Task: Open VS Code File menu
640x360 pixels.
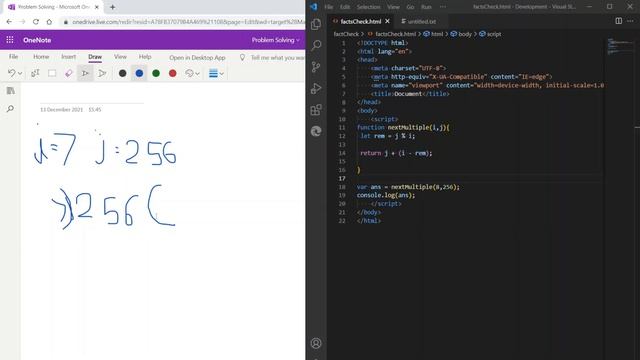Action: click(329, 7)
